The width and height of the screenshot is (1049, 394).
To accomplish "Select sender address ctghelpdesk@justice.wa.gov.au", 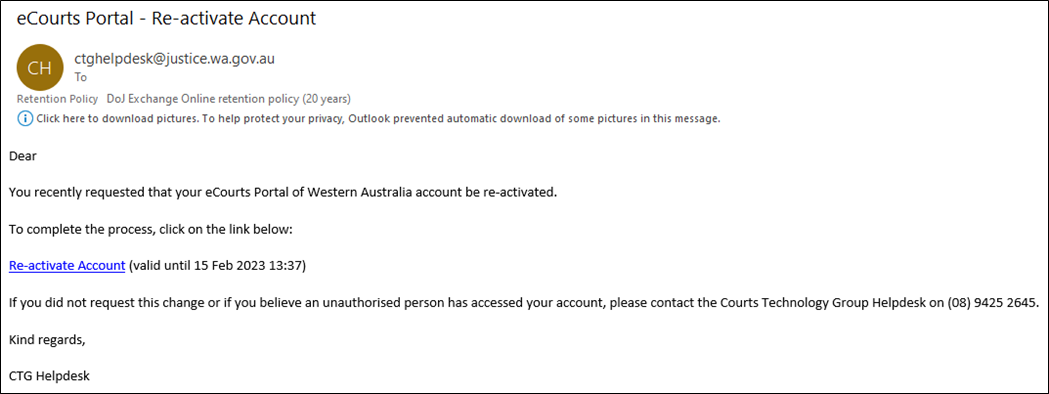I will click(x=174, y=59).
